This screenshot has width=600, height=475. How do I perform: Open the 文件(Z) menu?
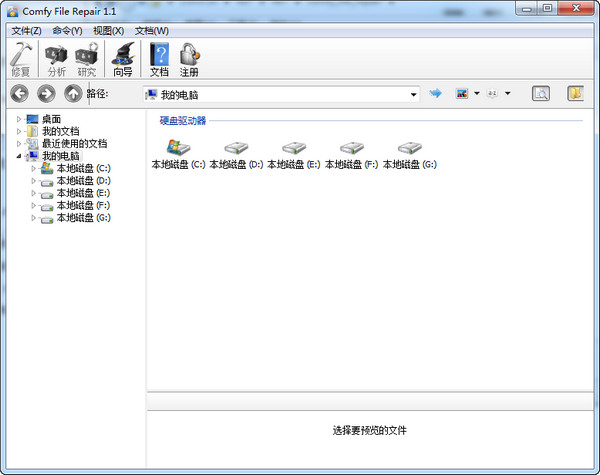tap(26, 31)
